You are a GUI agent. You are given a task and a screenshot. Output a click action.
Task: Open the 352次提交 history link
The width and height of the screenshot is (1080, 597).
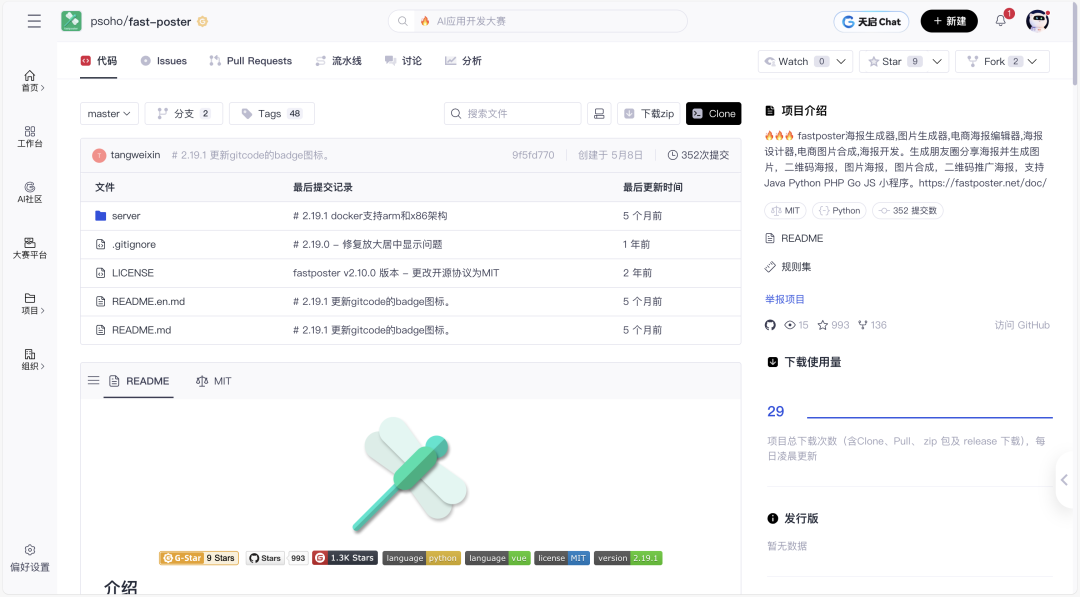pyautogui.click(x=698, y=155)
